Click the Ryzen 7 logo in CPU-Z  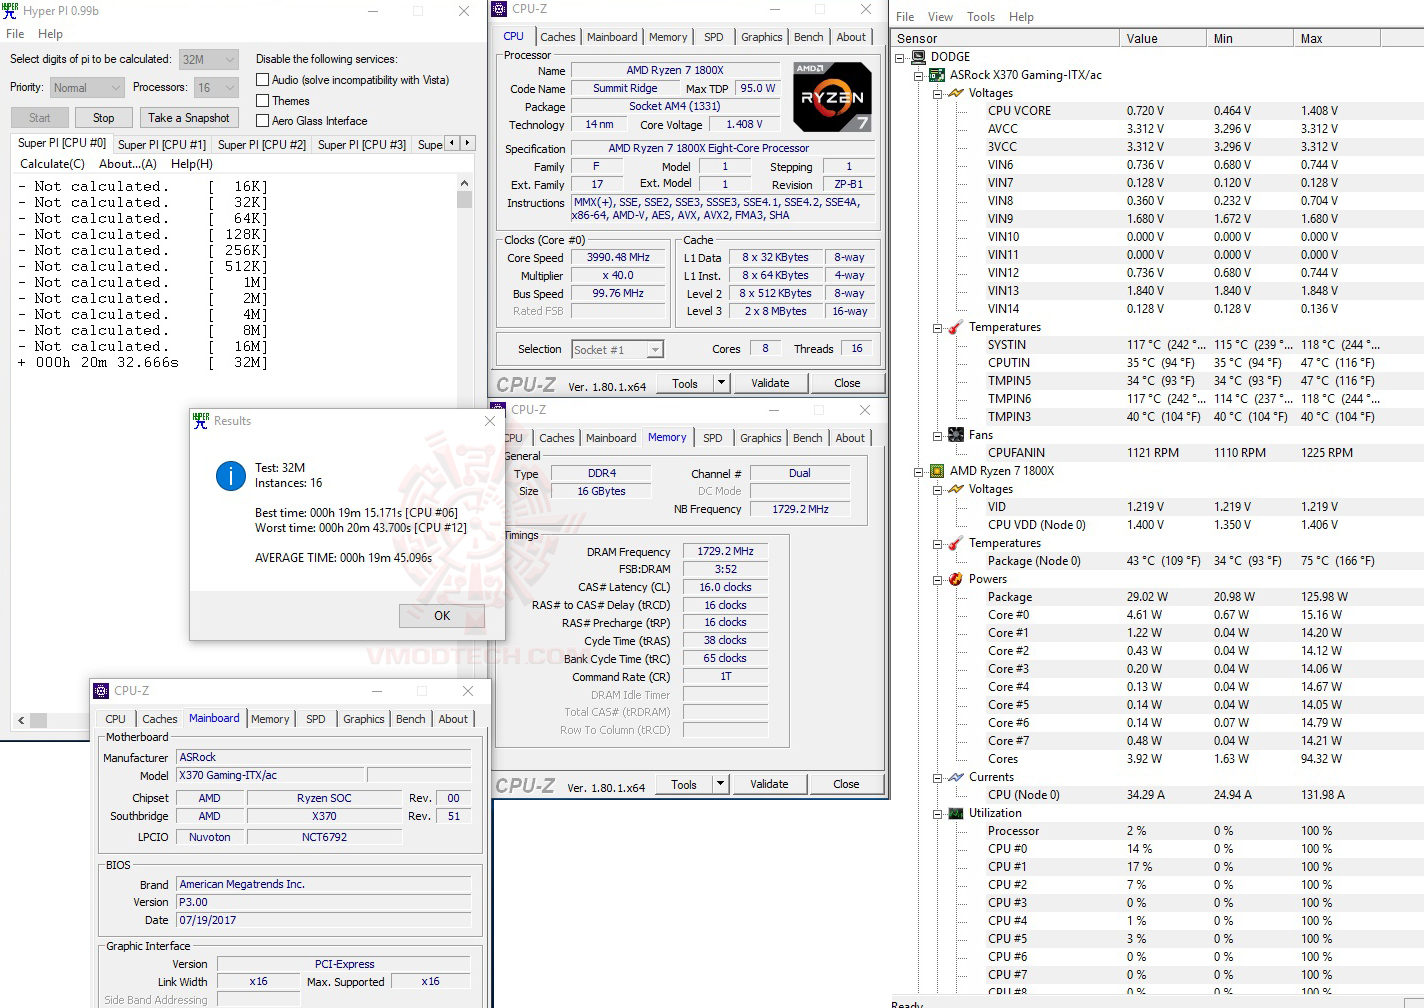coord(832,97)
